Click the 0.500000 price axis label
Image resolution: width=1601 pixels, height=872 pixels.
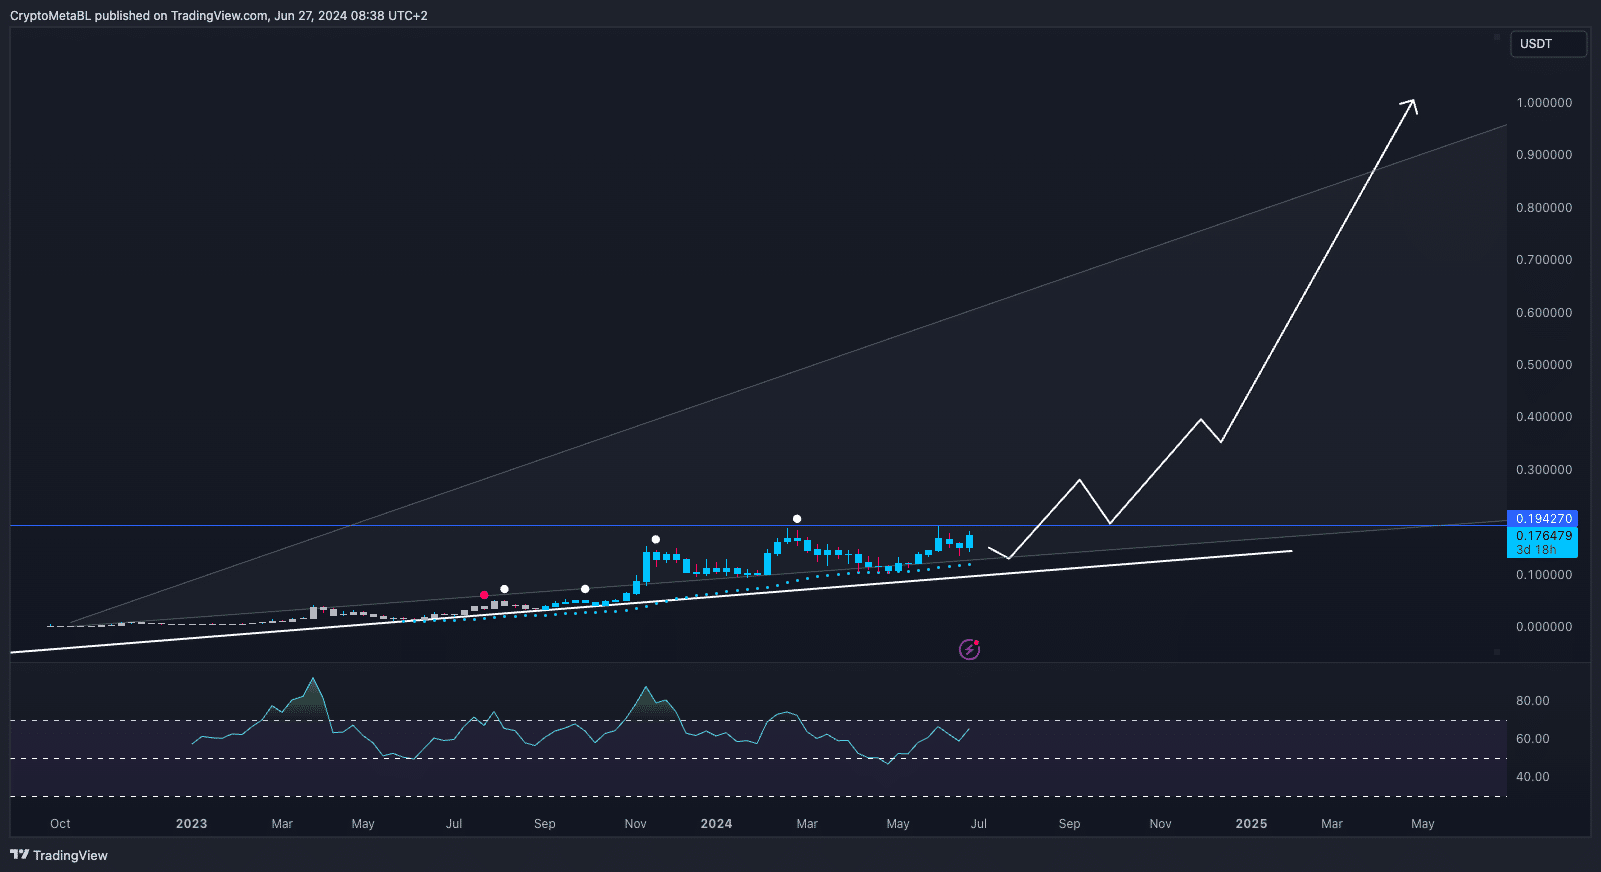(1544, 365)
